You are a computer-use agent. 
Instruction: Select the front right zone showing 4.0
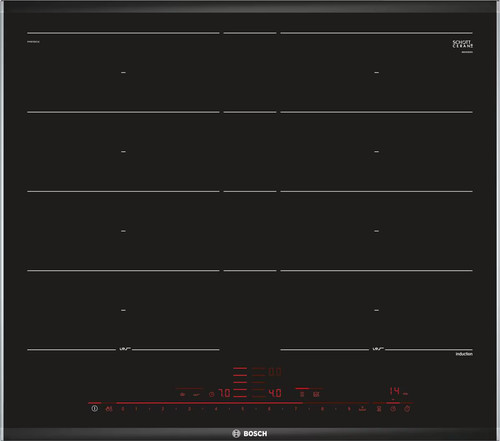[275, 393]
